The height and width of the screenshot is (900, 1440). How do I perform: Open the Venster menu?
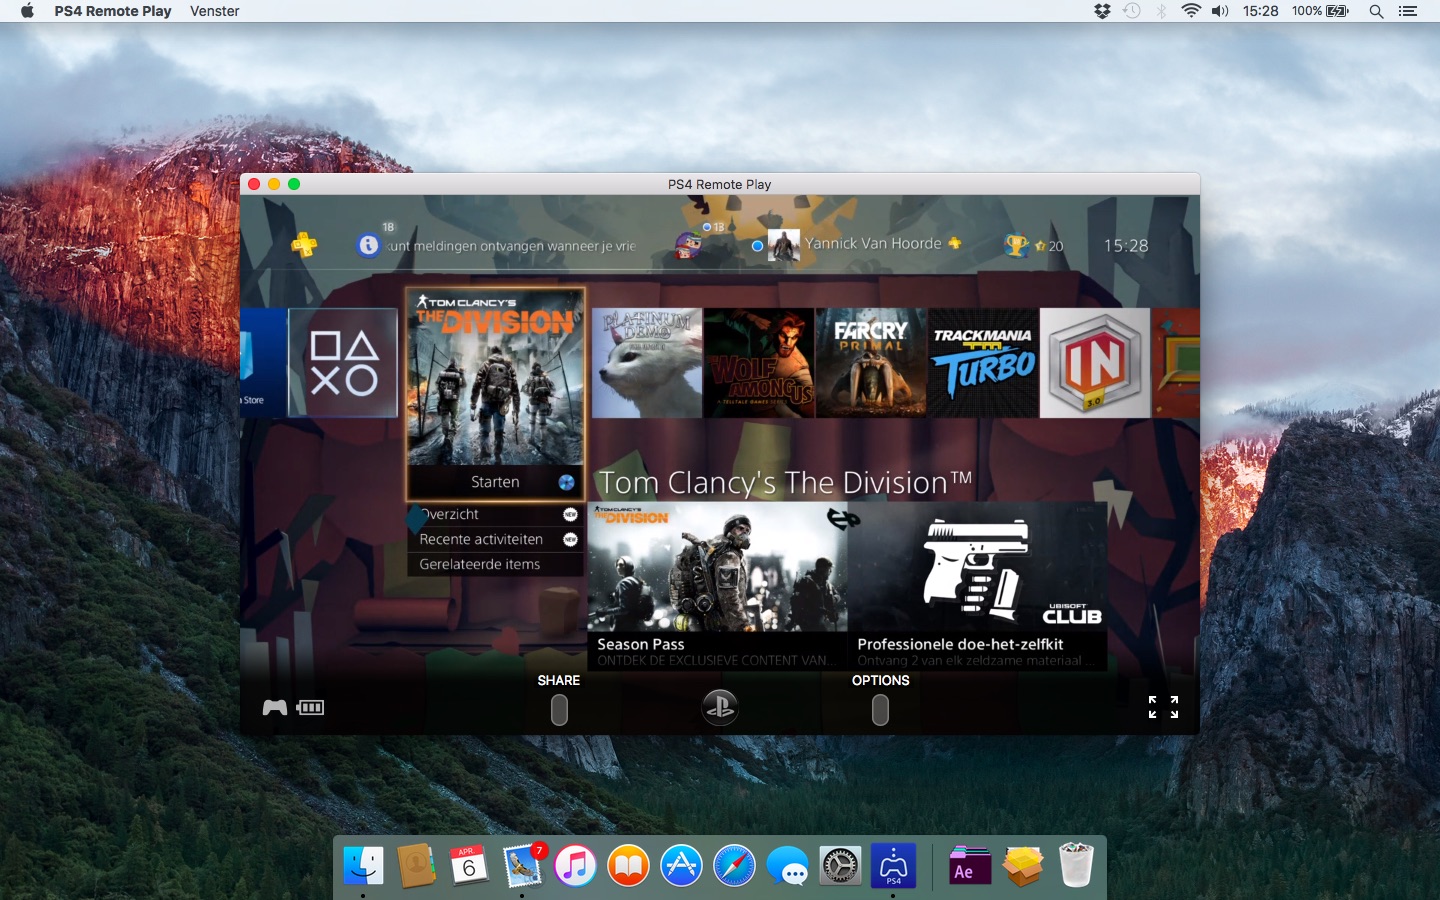215,11
